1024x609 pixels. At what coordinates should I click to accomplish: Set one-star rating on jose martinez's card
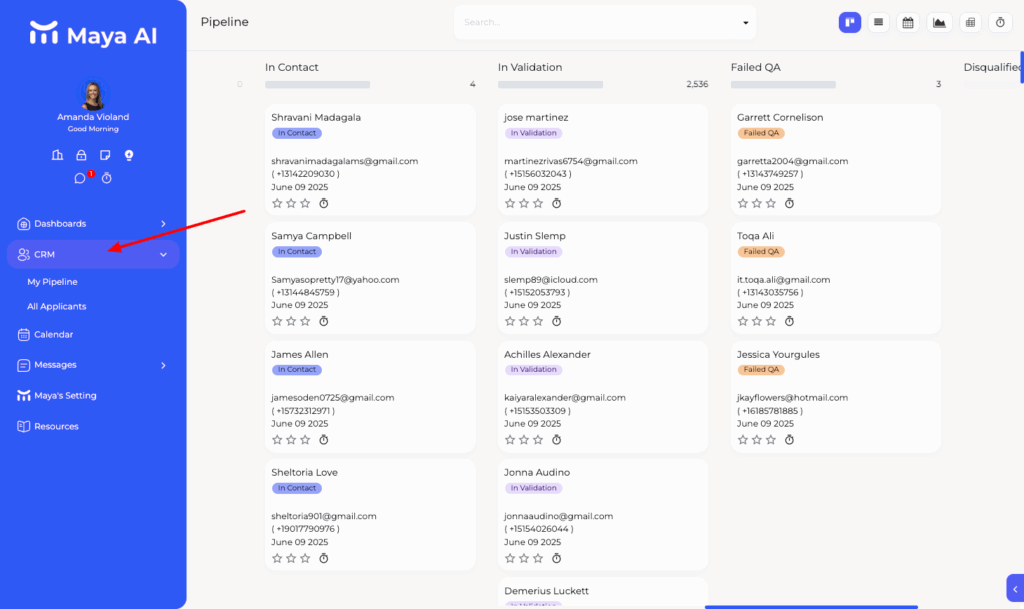pos(510,204)
